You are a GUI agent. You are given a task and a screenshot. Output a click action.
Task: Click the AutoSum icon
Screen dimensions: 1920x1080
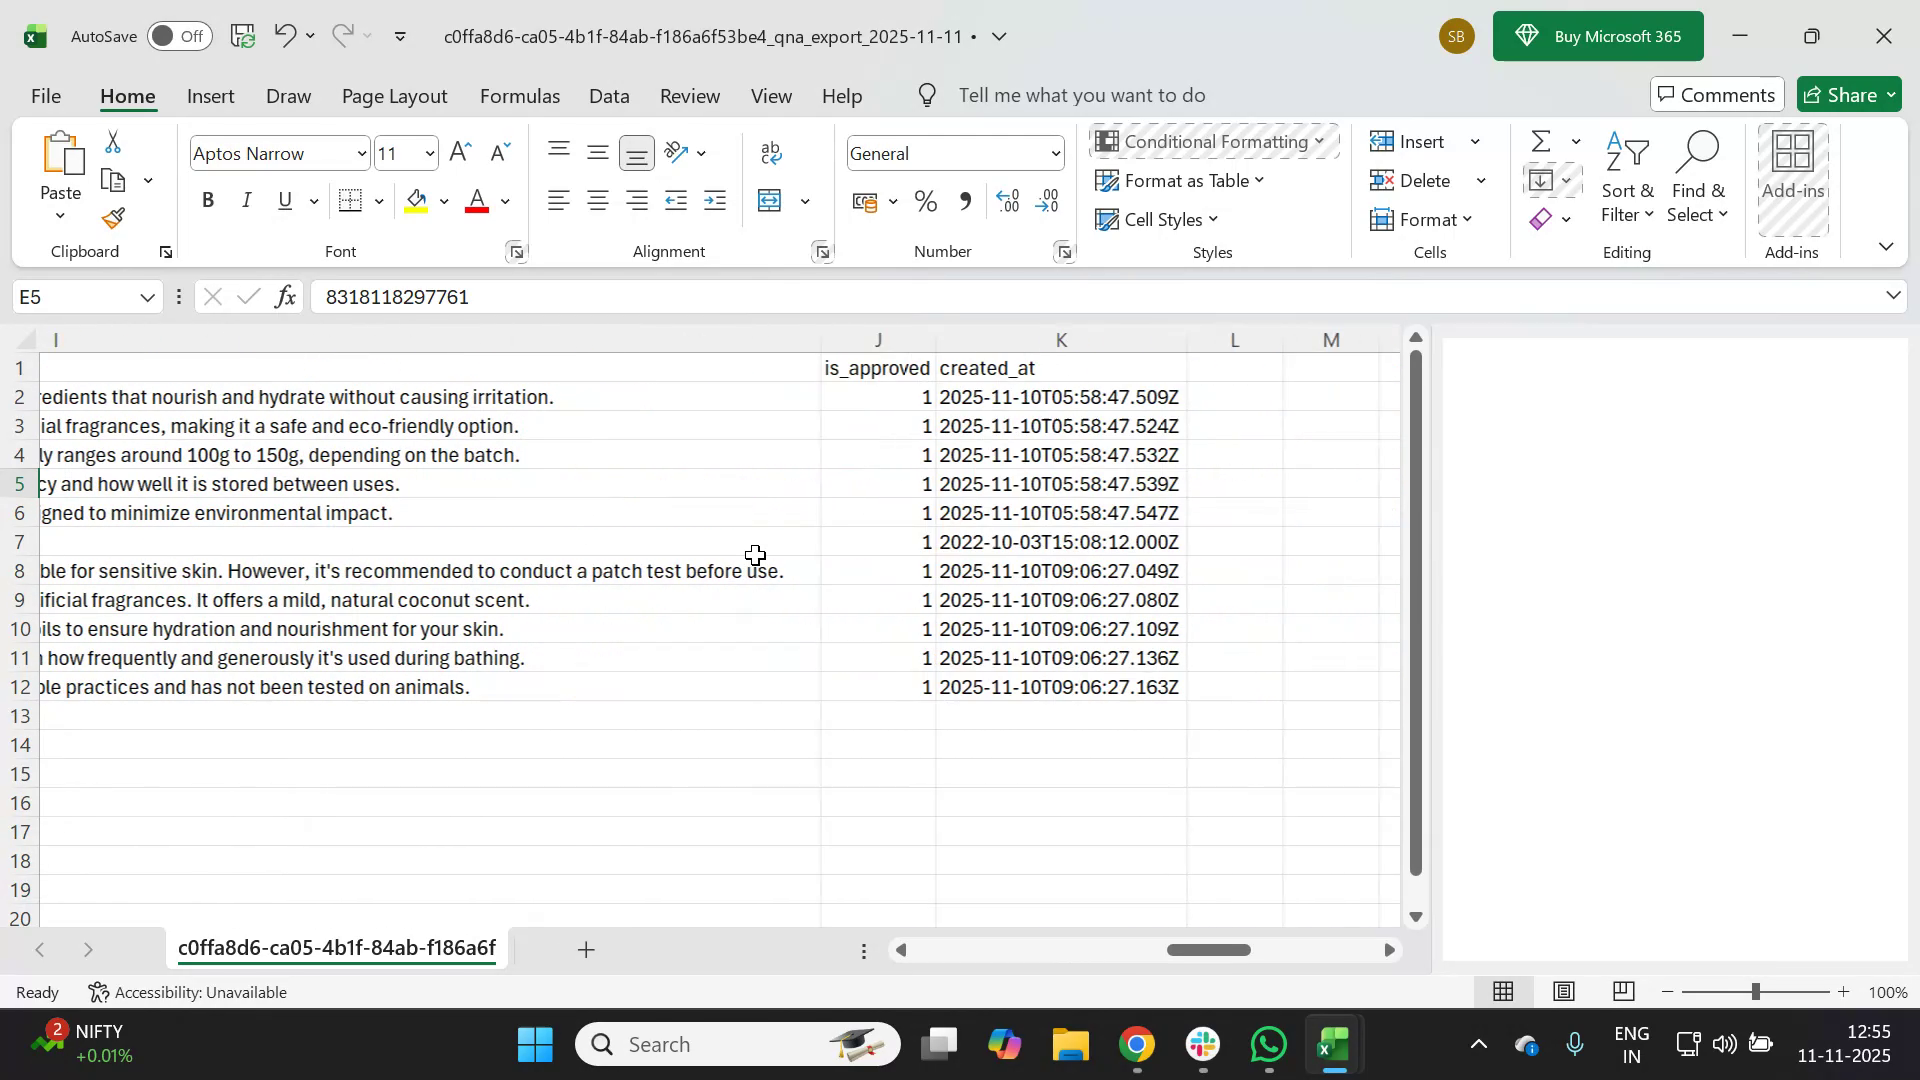click(1539, 141)
